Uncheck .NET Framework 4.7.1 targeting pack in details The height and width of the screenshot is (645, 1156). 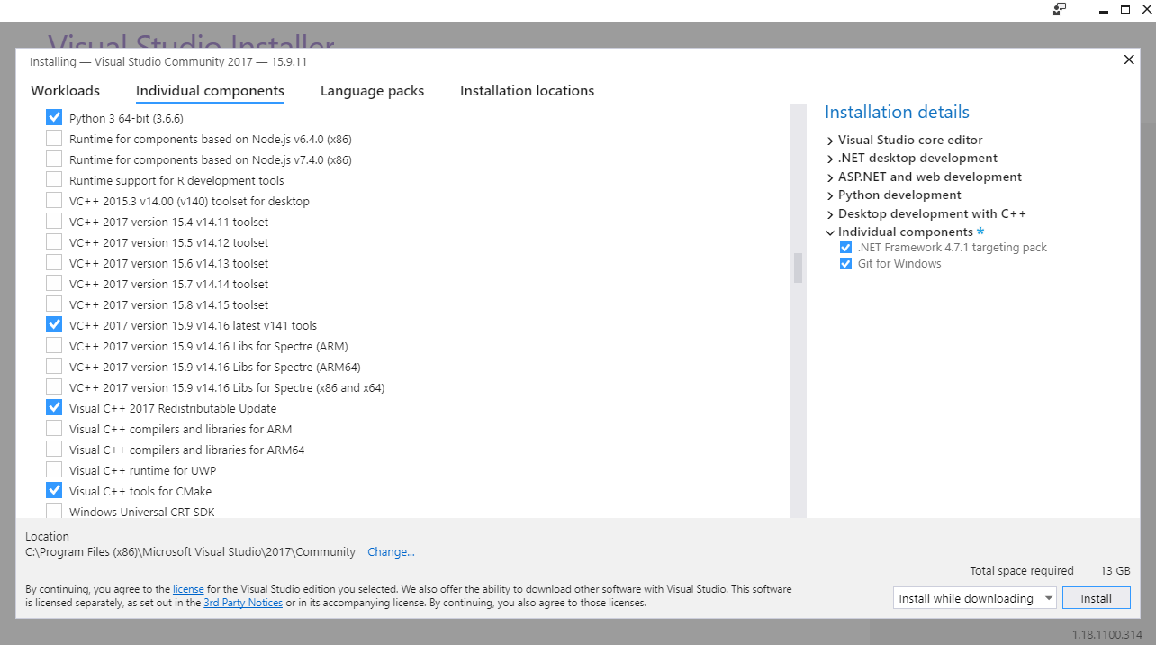[846, 247]
